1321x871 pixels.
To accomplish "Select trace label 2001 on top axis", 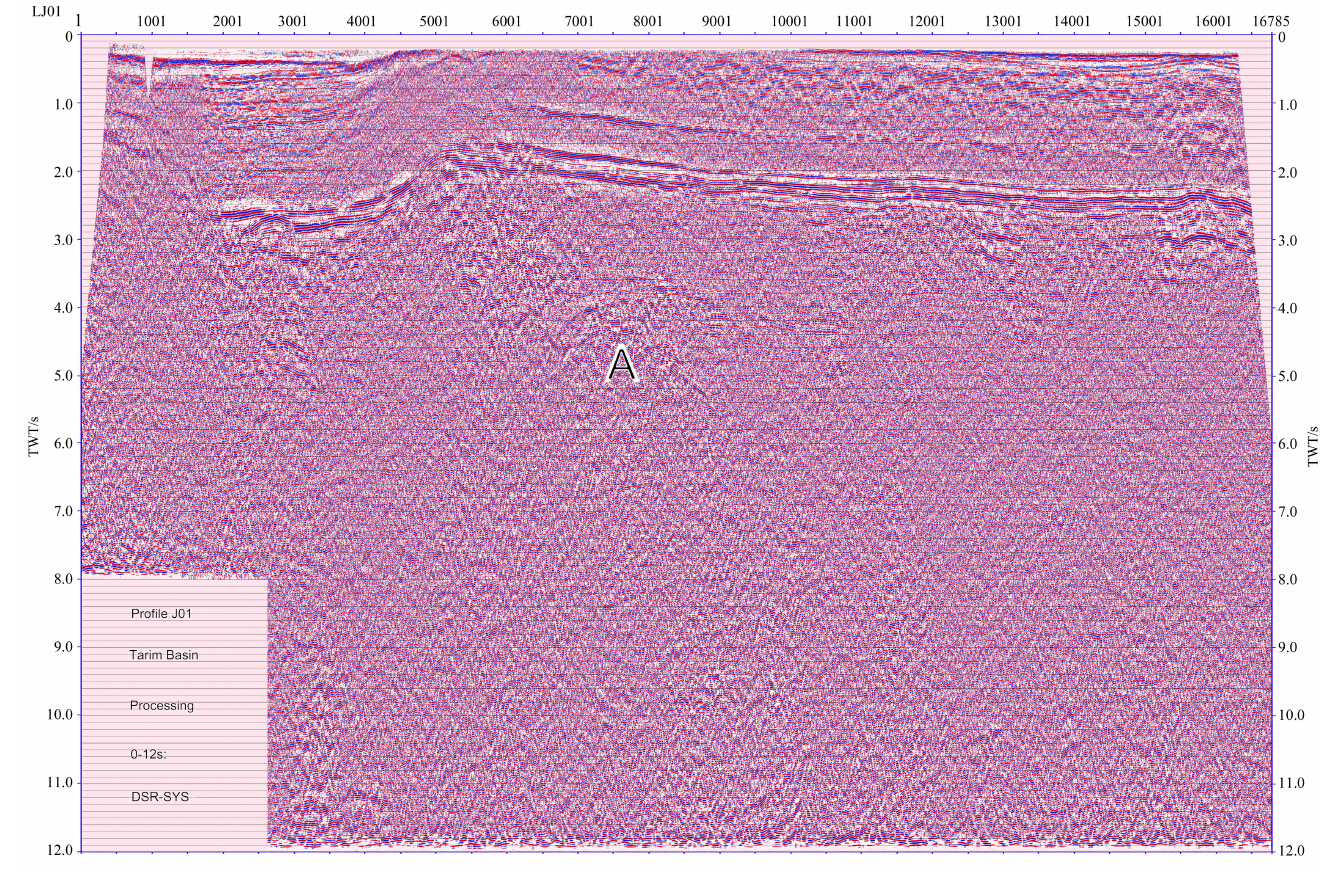I will [x=227, y=20].
